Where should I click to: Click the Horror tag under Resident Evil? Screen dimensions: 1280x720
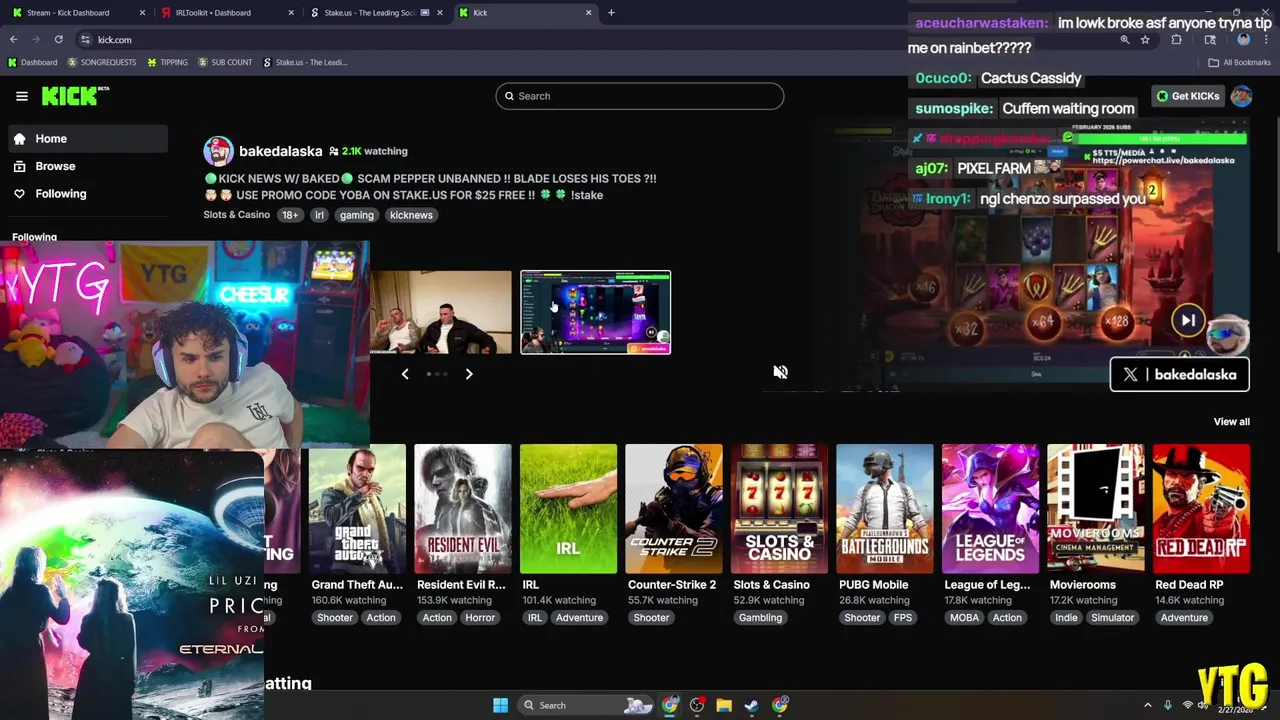(x=480, y=618)
